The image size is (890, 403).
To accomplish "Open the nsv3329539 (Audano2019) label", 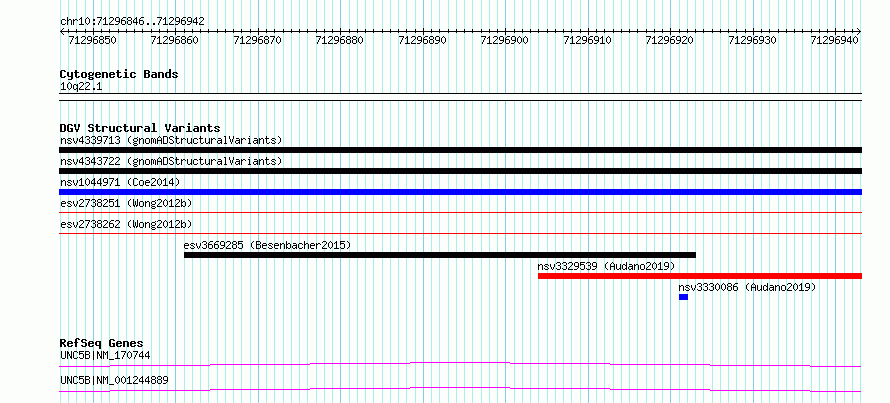I will (x=606, y=266).
